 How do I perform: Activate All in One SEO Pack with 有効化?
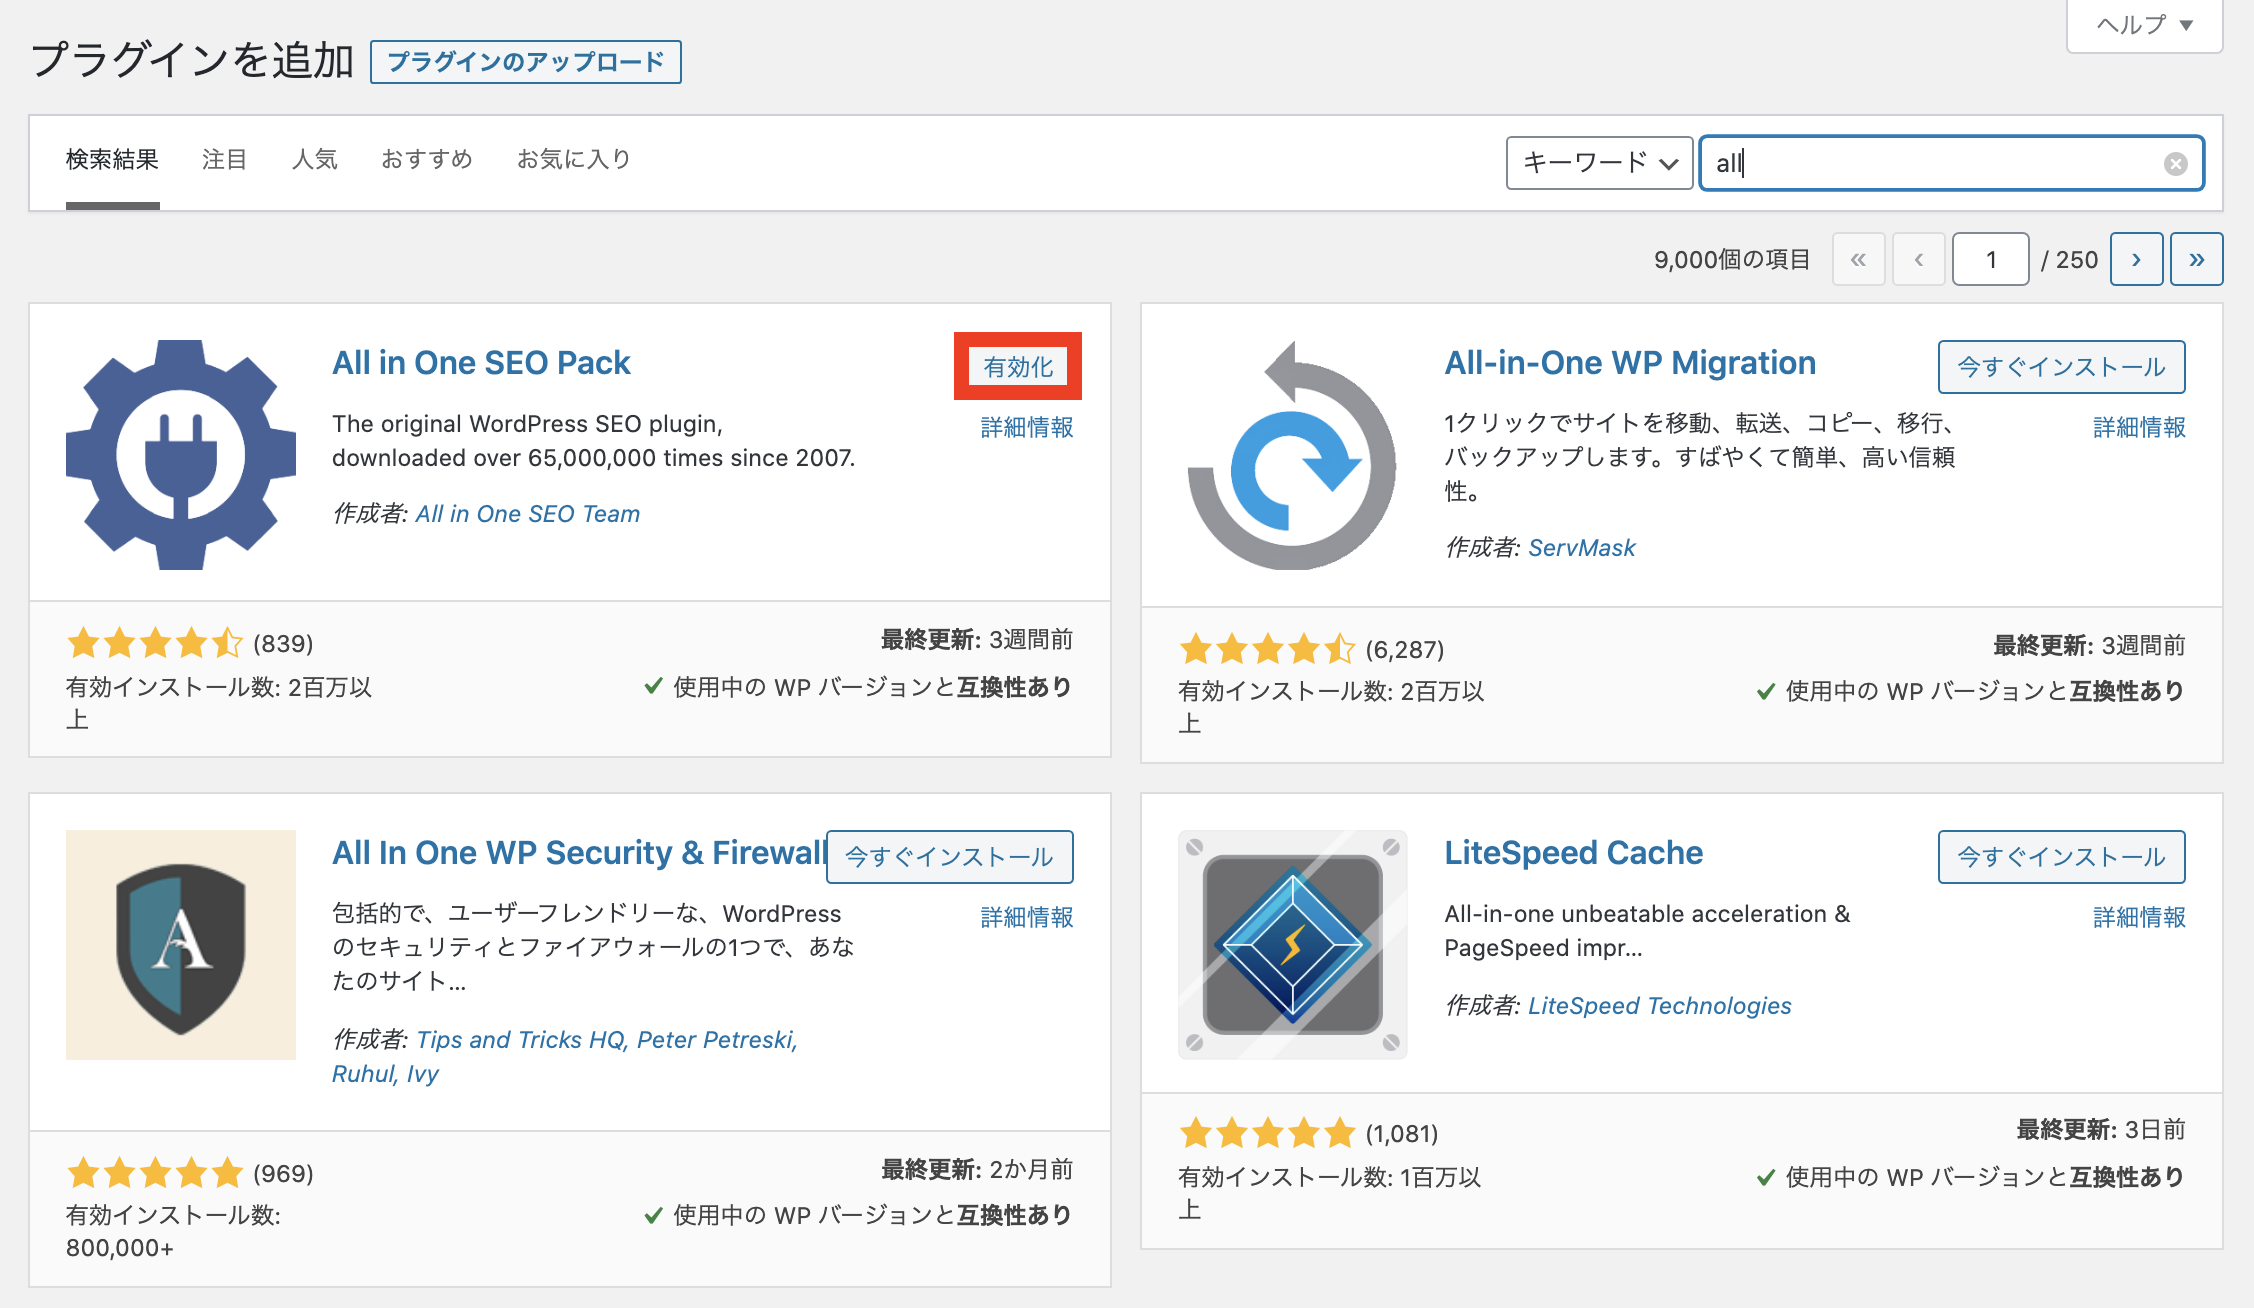click(1018, 367)
